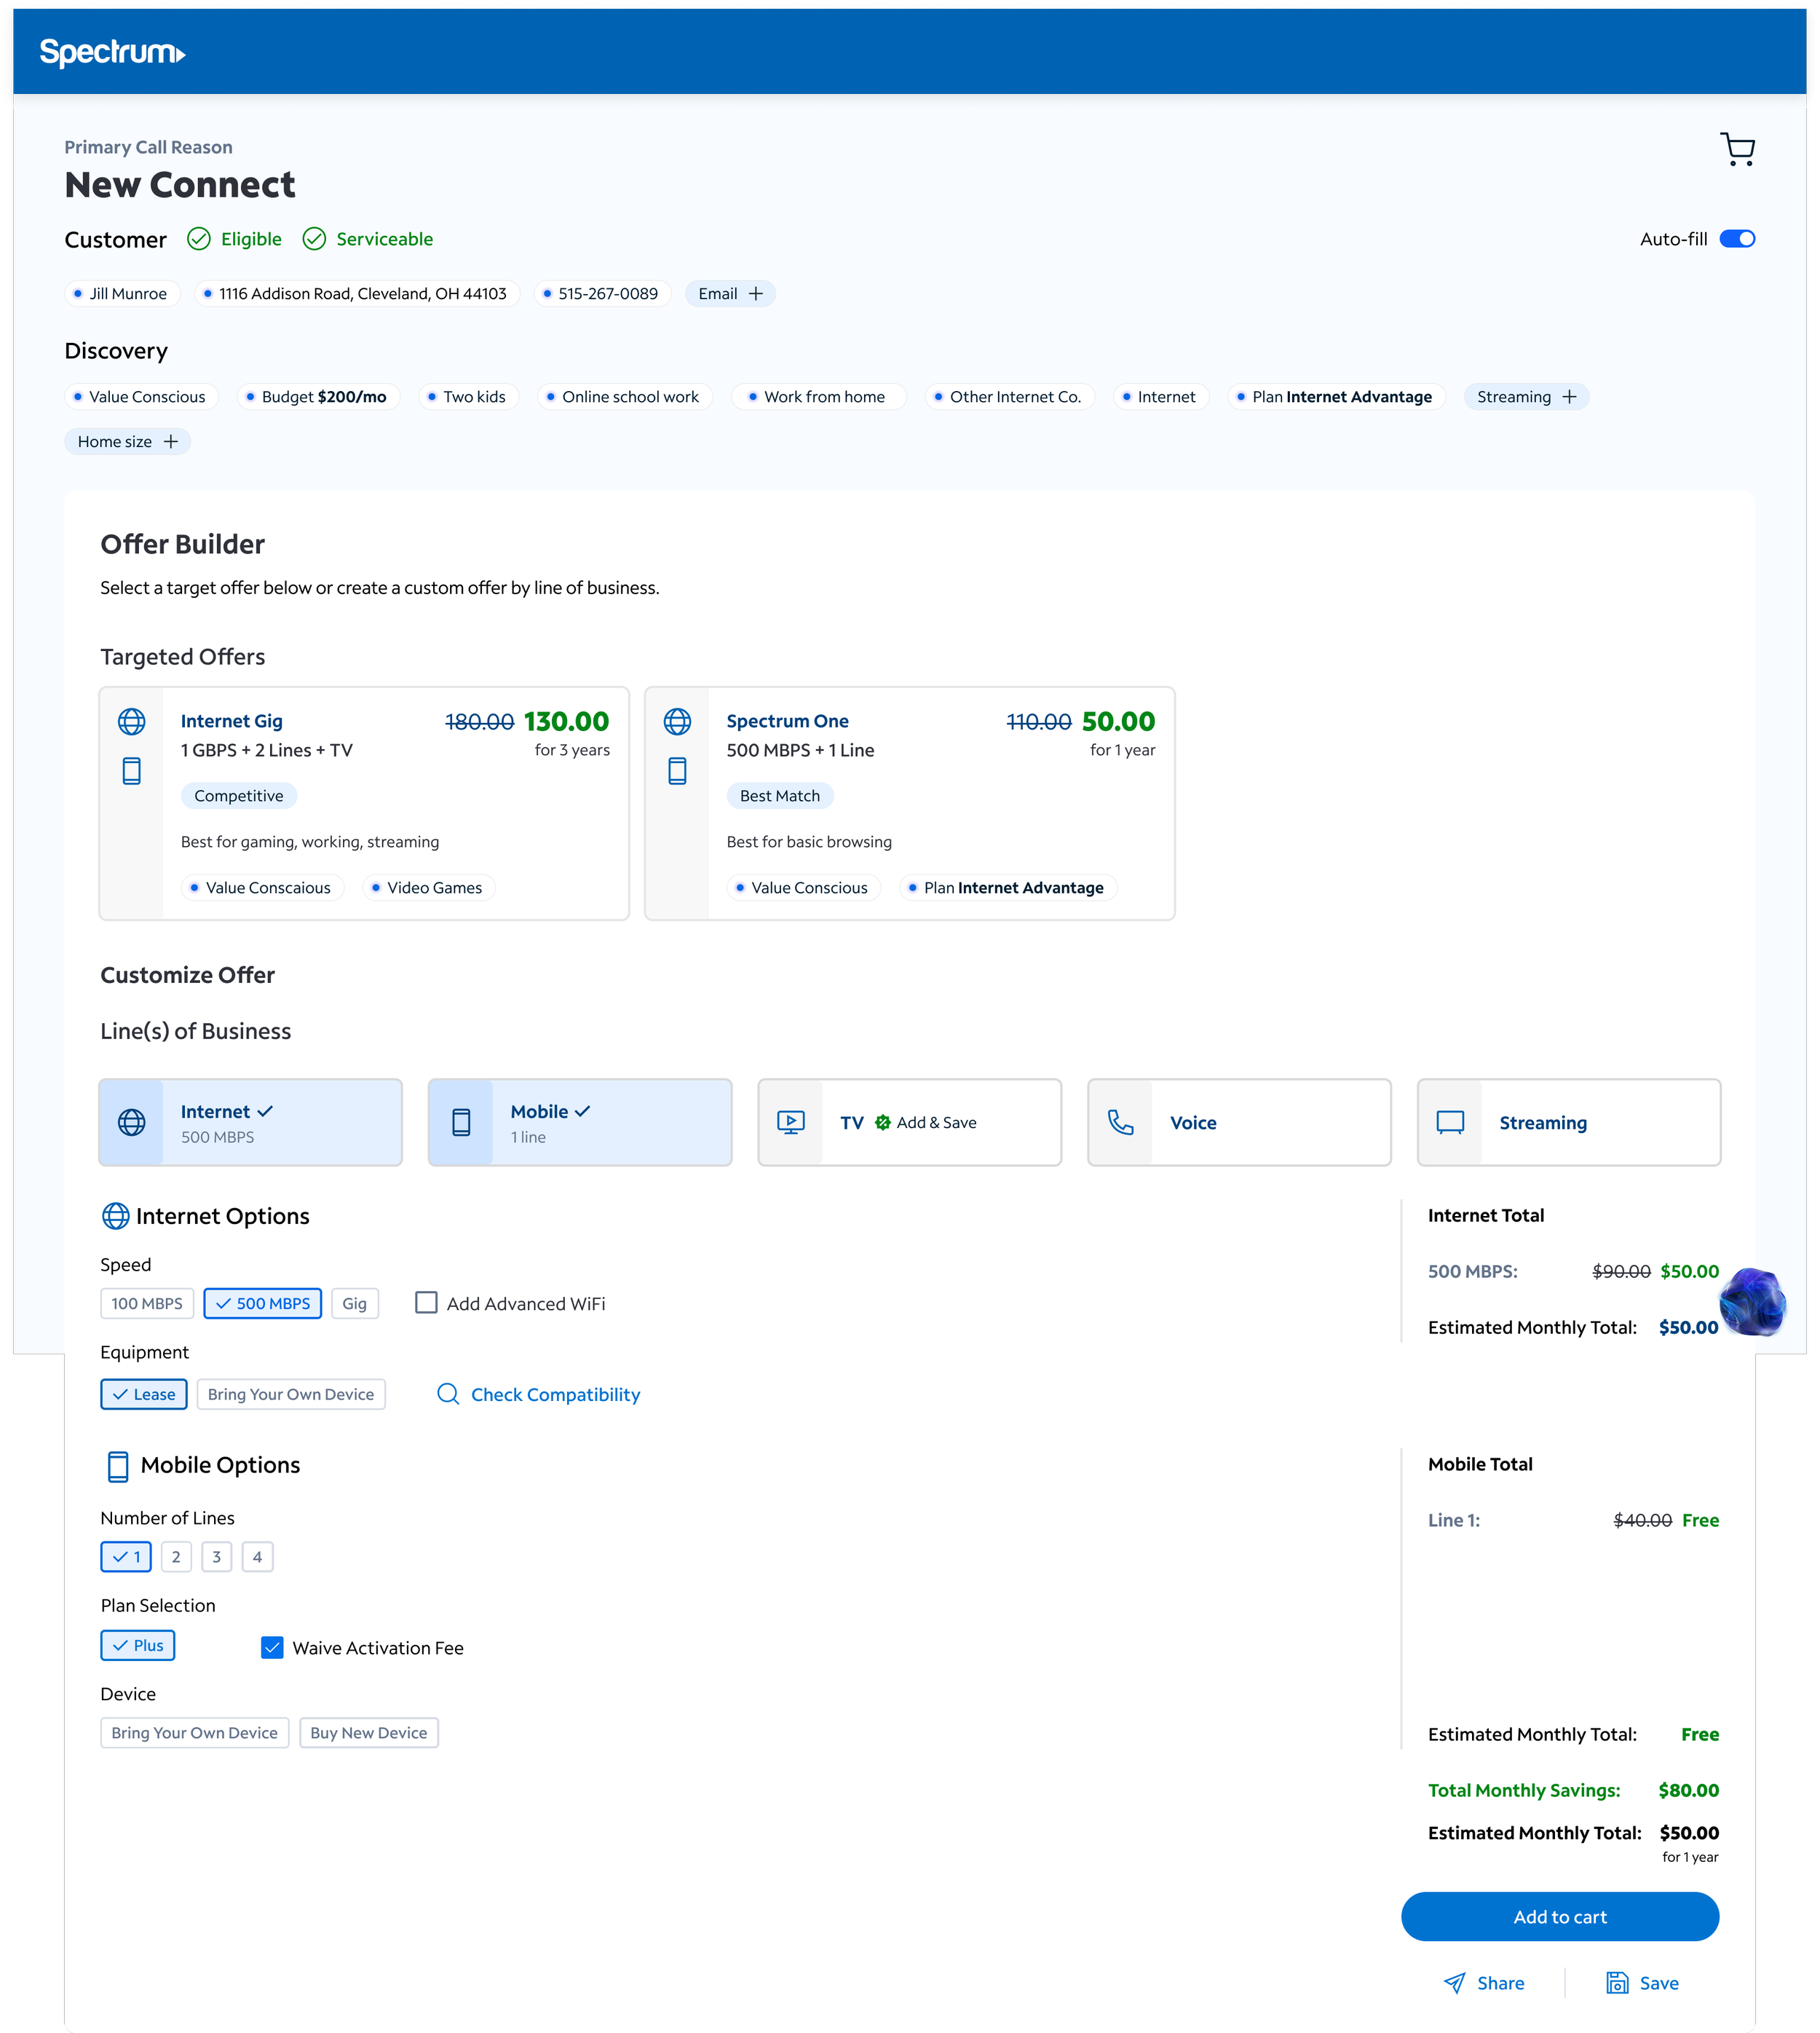Click the green Serviceable checkmark icon
1820x2033 pixels.
pyautogui.click(x=314, y=238)
